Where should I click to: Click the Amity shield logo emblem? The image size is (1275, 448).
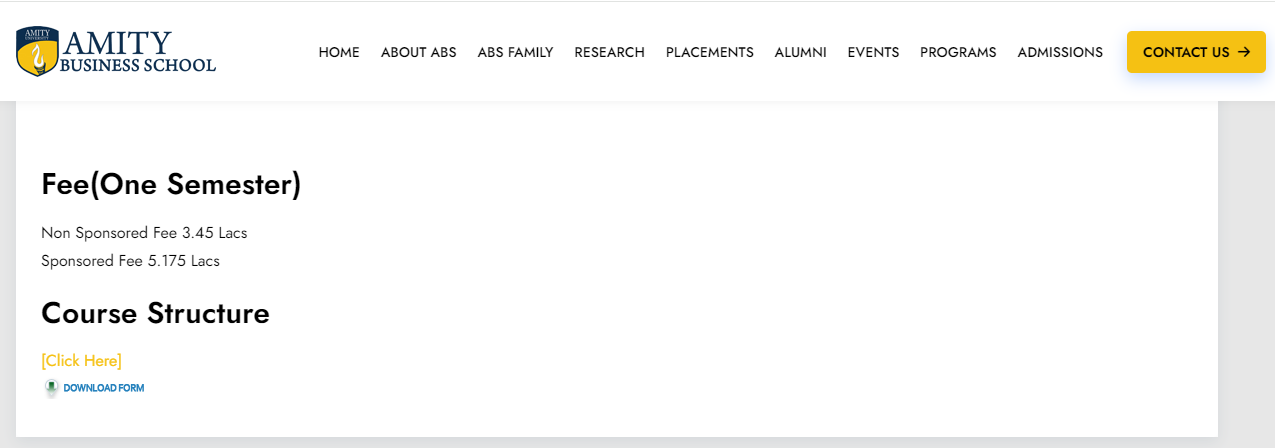click(x=37, y=52)
